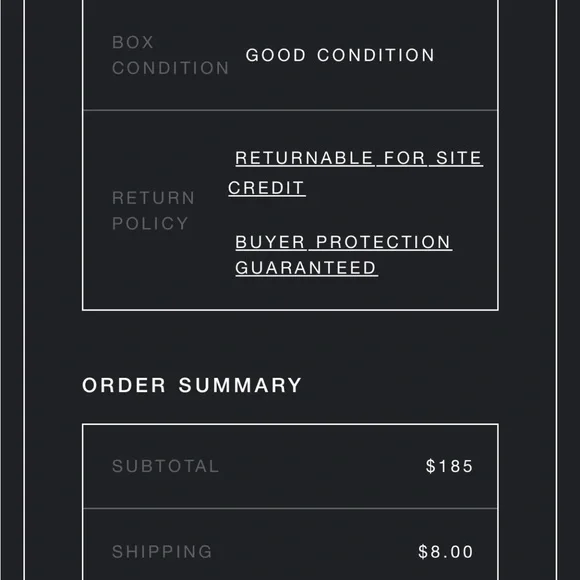Click the word POLICY in the gray label
The image size is (580, 580).
[x=150, y=223]
